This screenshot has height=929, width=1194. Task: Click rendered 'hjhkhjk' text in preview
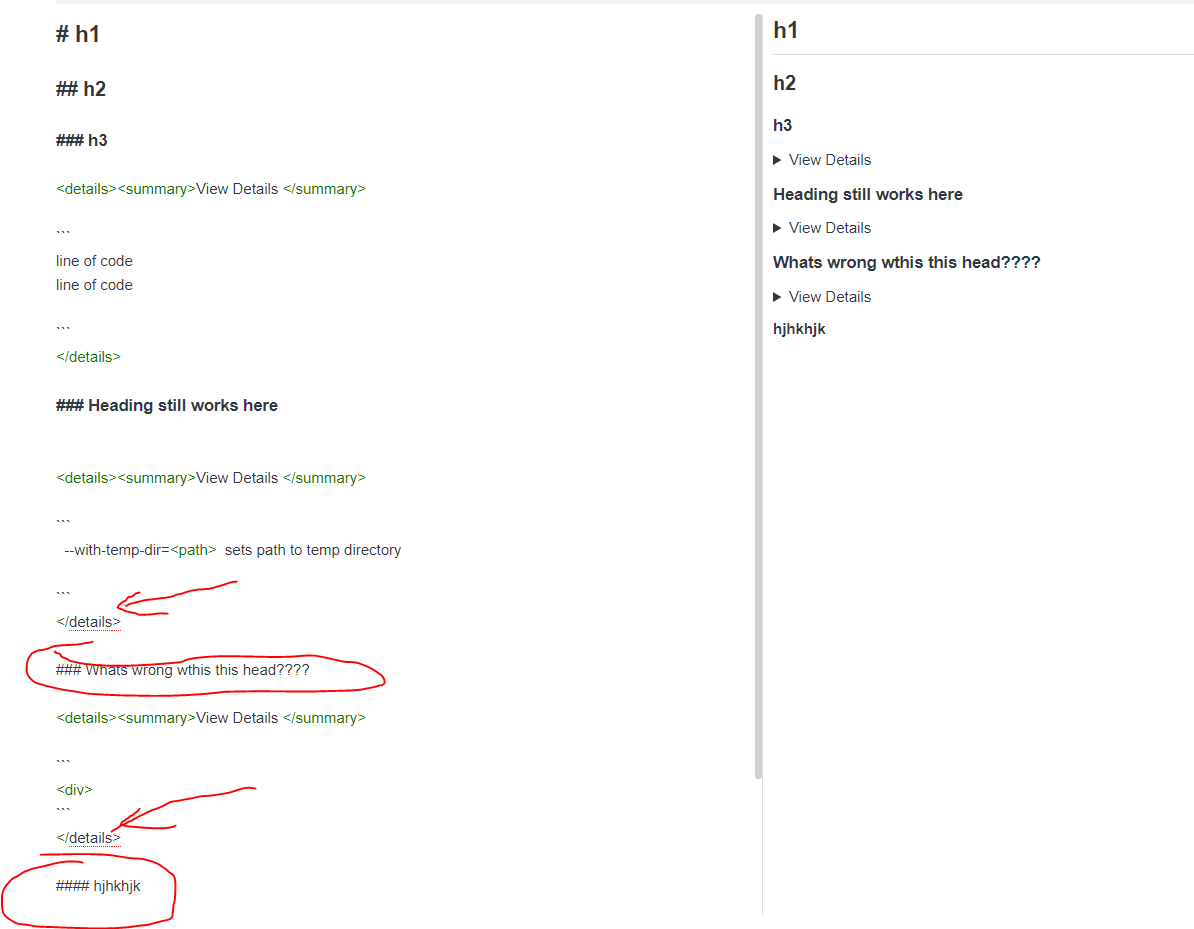[799, 329]
